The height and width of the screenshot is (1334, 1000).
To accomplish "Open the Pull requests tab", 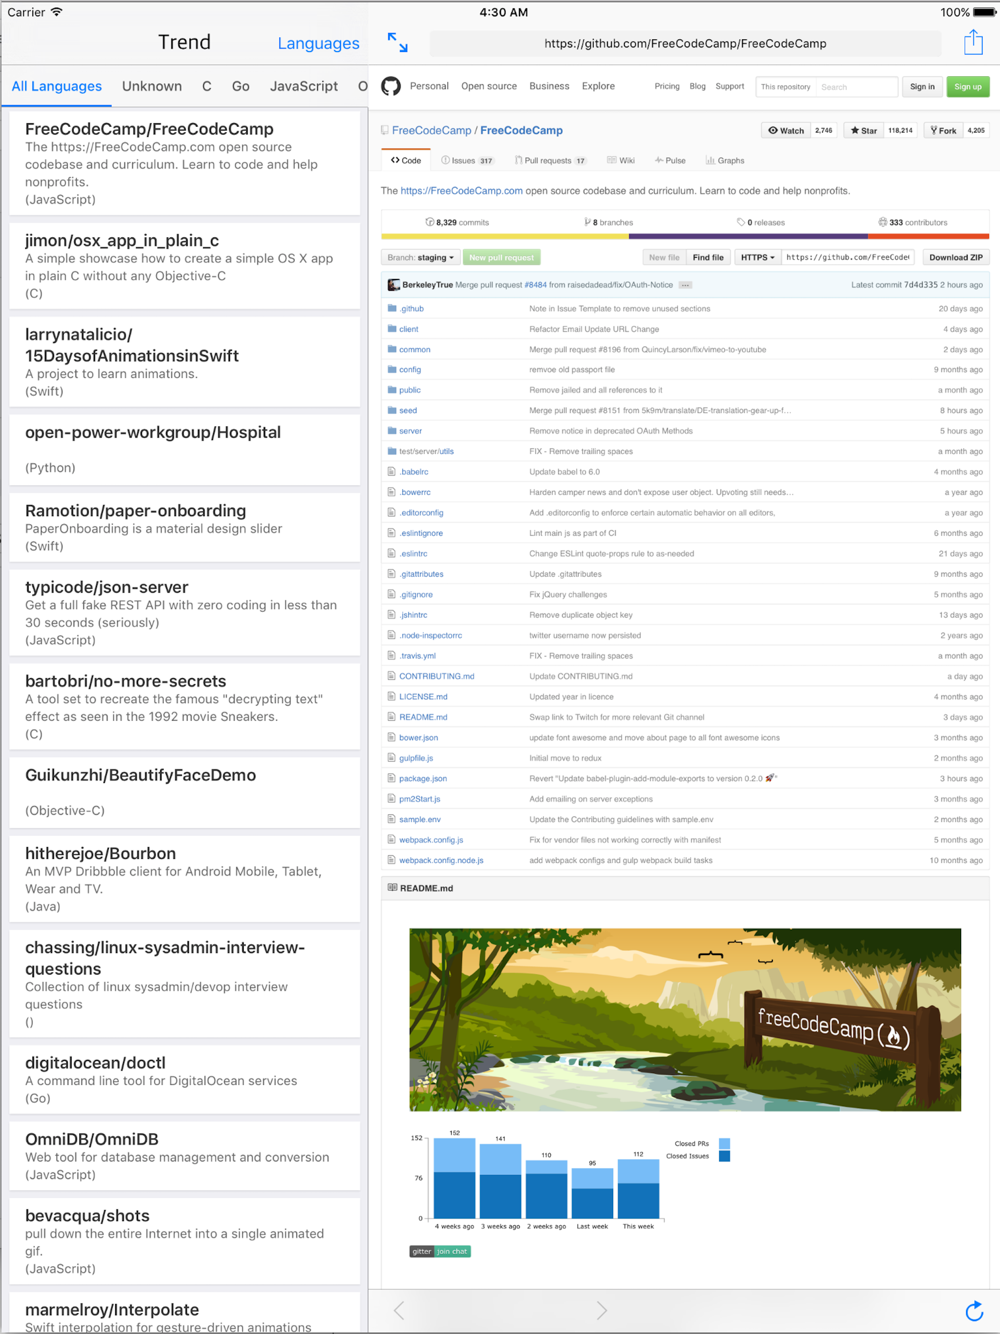I will click(x=550, y=160).
